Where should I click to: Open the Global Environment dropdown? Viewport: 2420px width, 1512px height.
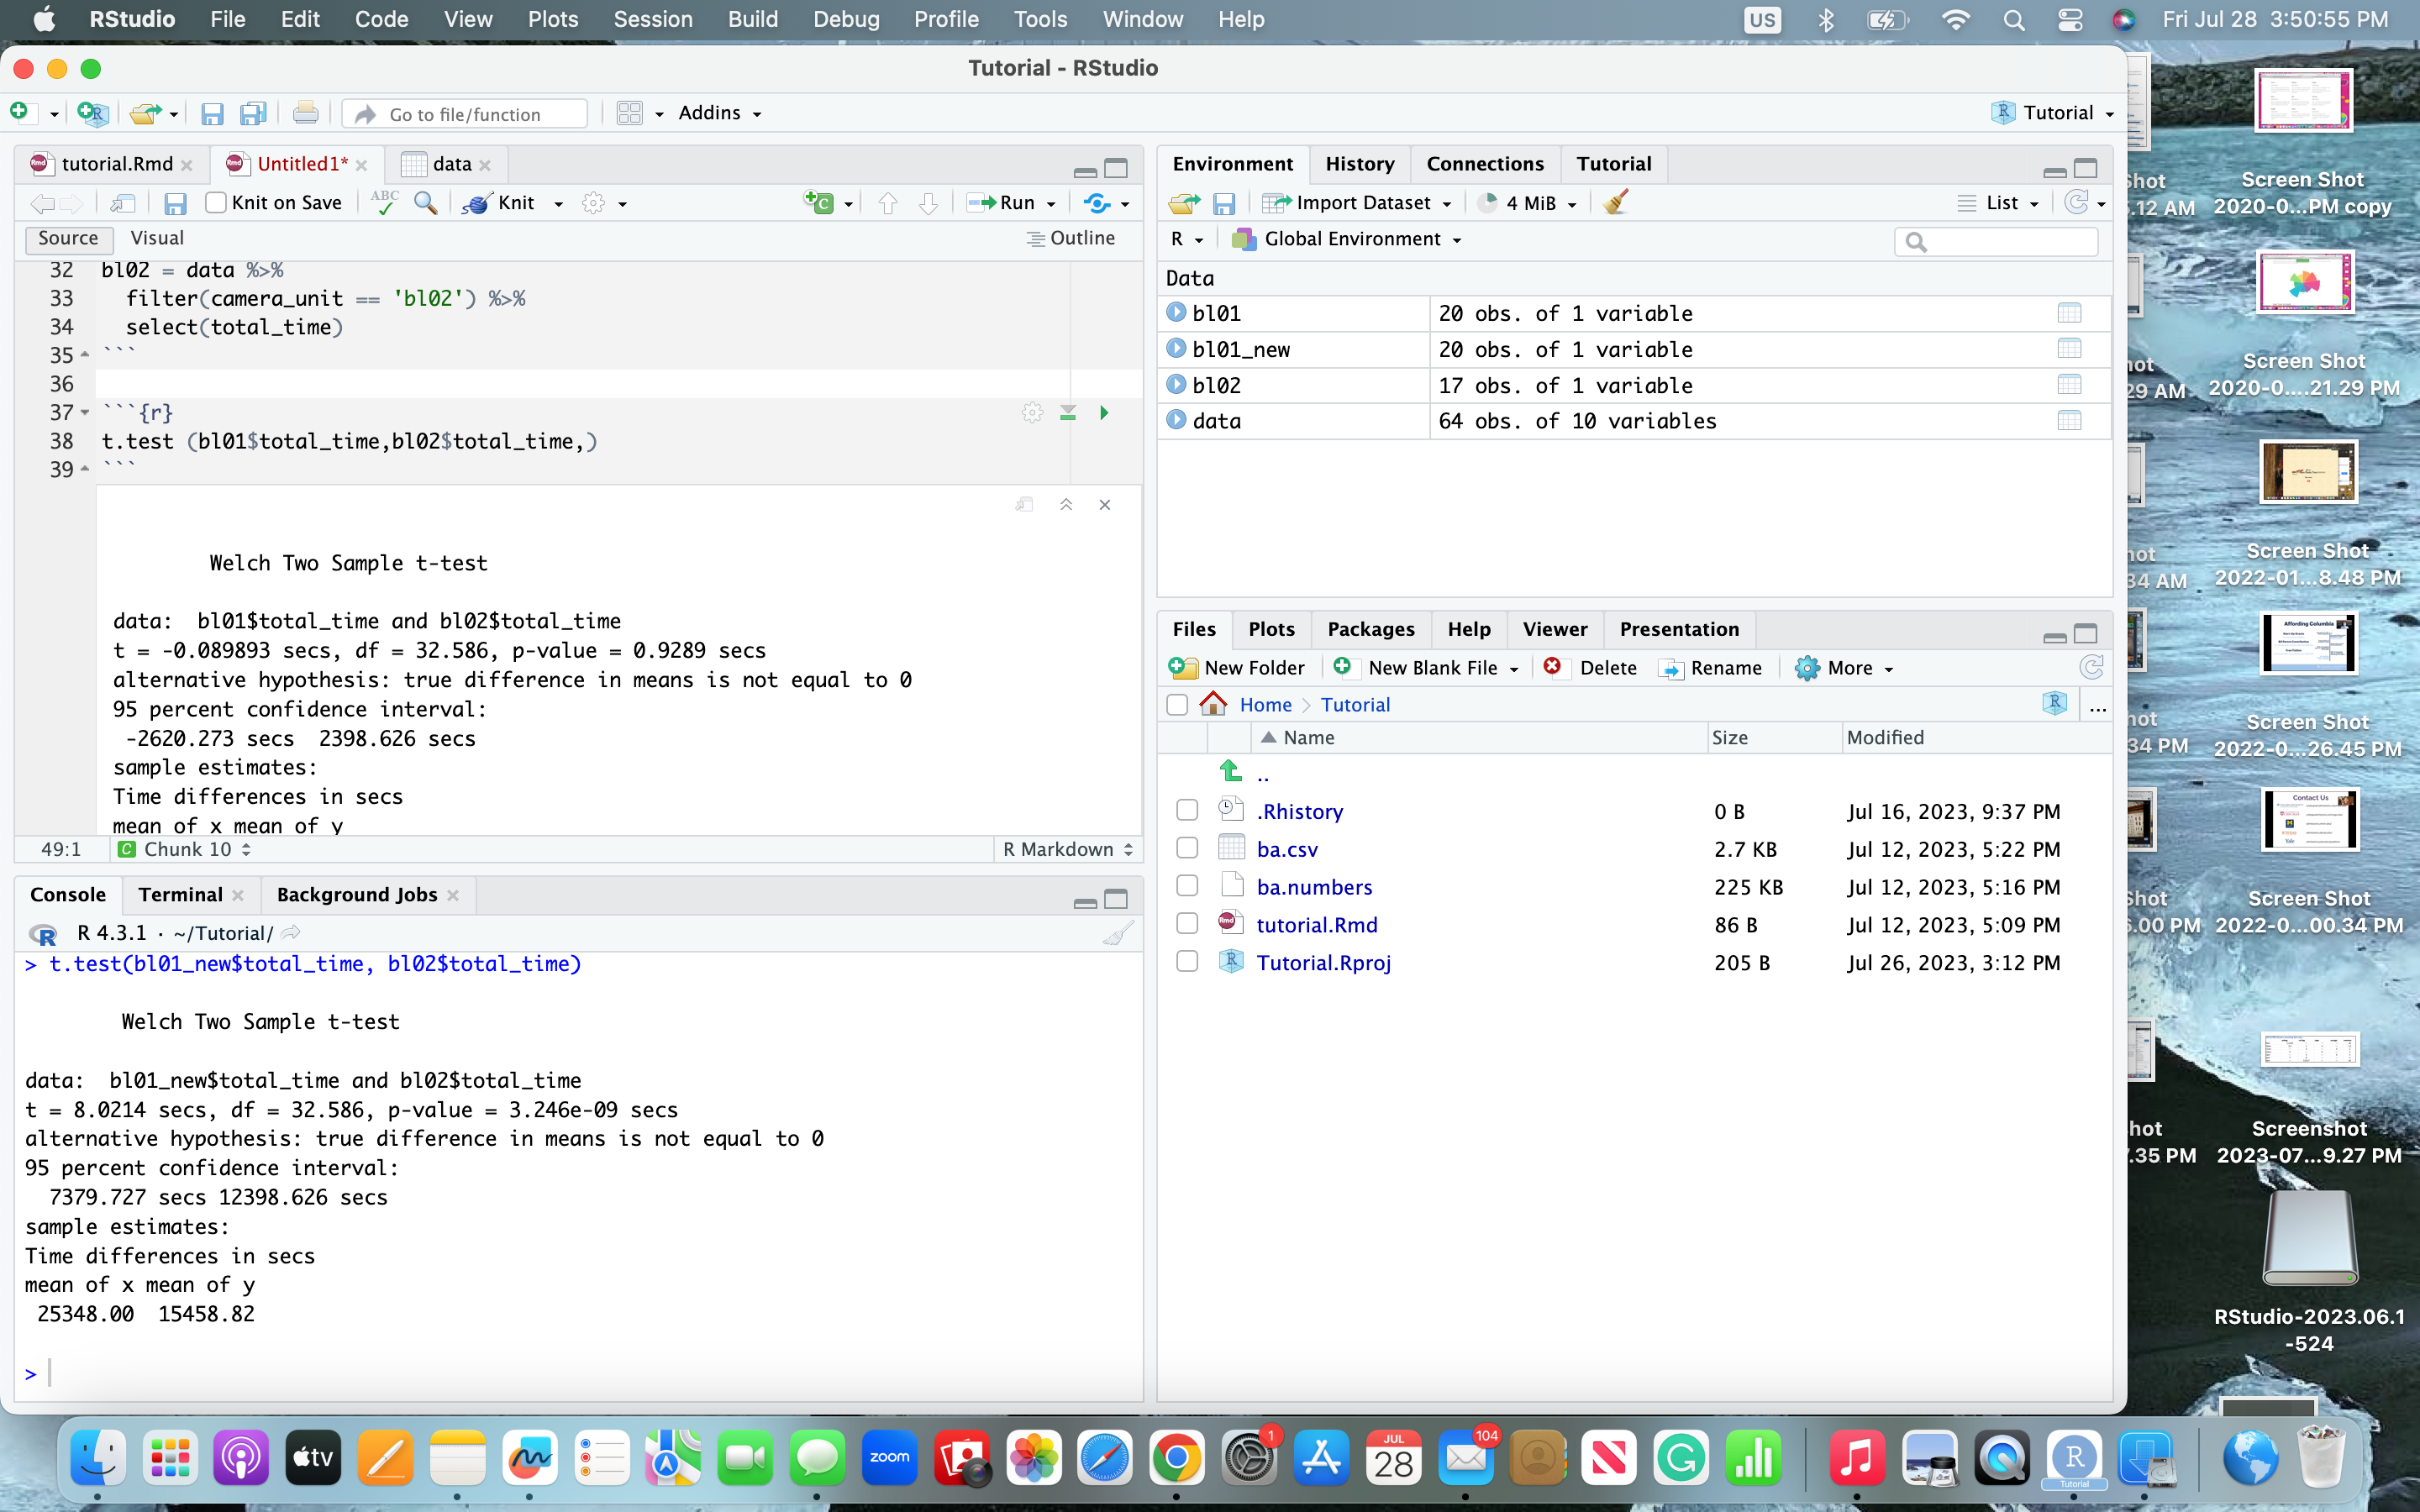[1347, 239]
